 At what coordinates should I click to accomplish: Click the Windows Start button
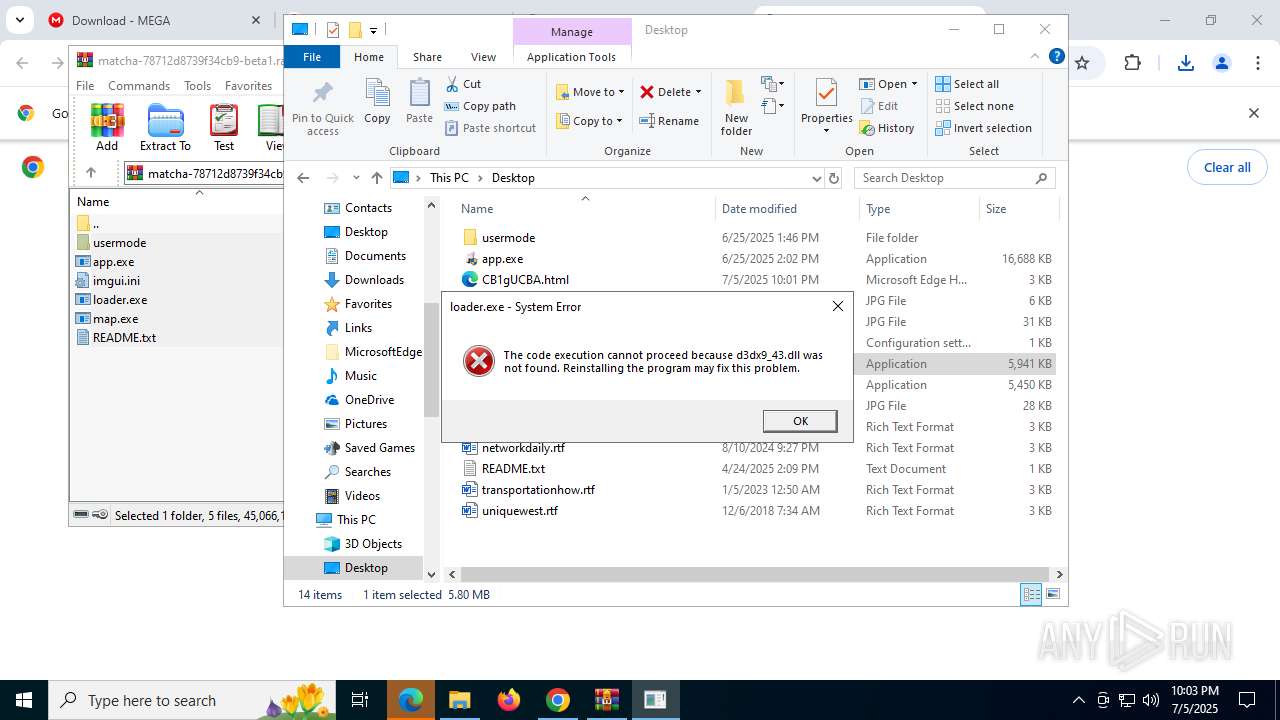(x=24, y=700)
